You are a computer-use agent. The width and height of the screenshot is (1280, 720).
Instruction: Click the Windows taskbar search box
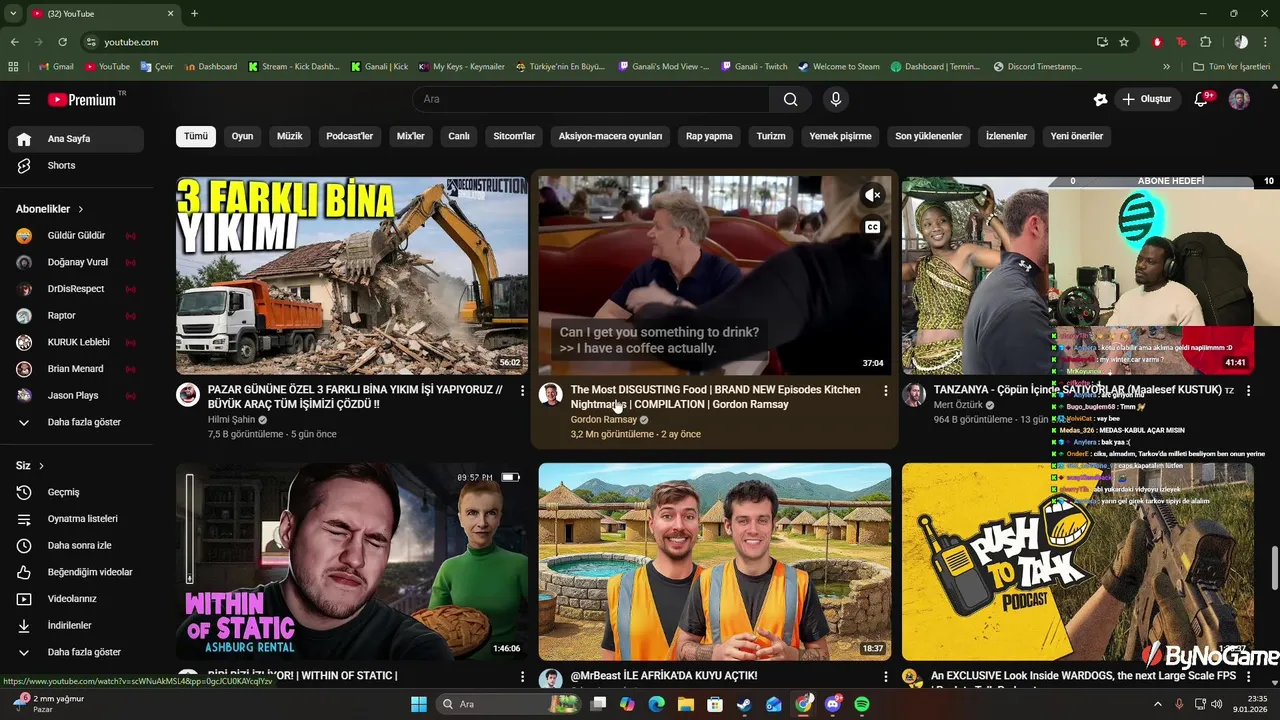click(x=507, y=704)
